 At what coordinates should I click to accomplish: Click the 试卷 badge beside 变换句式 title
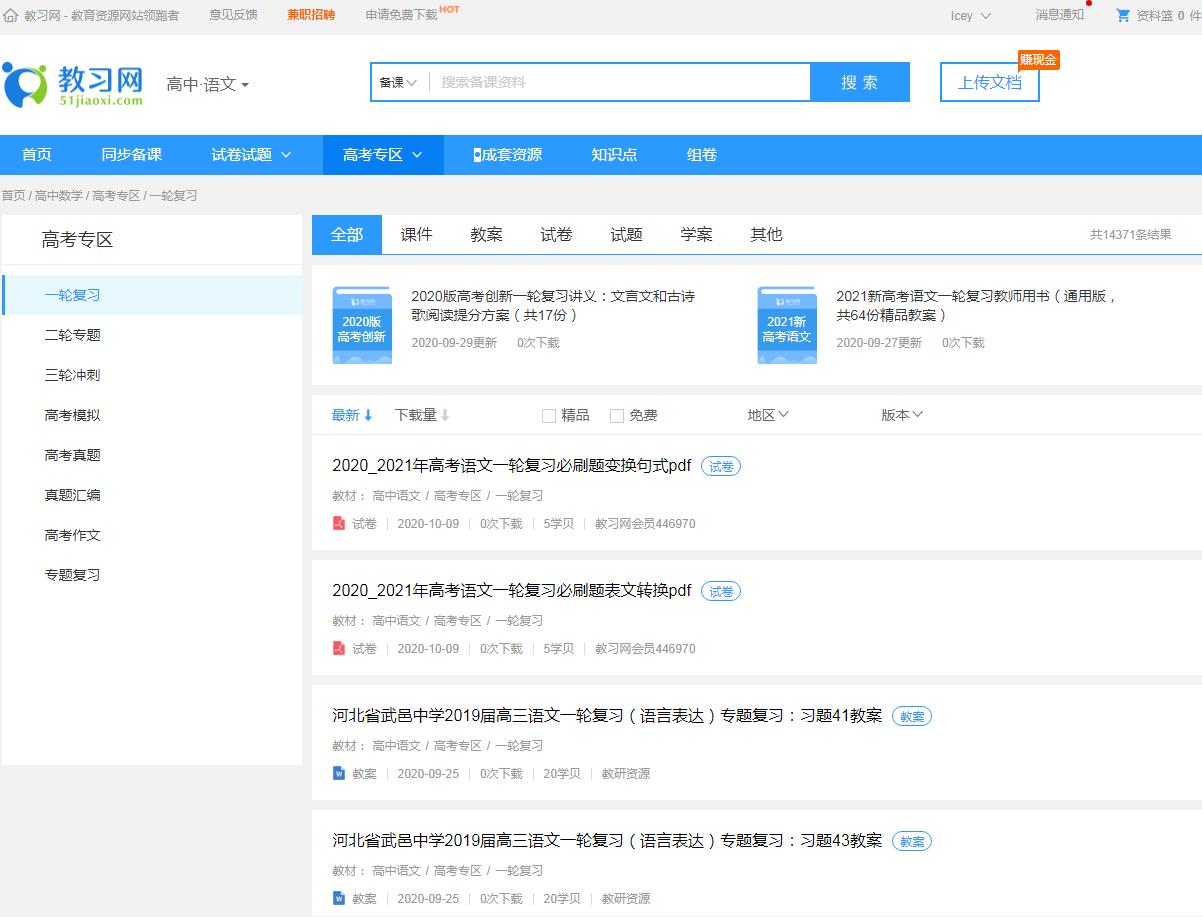tap(720, 465)
